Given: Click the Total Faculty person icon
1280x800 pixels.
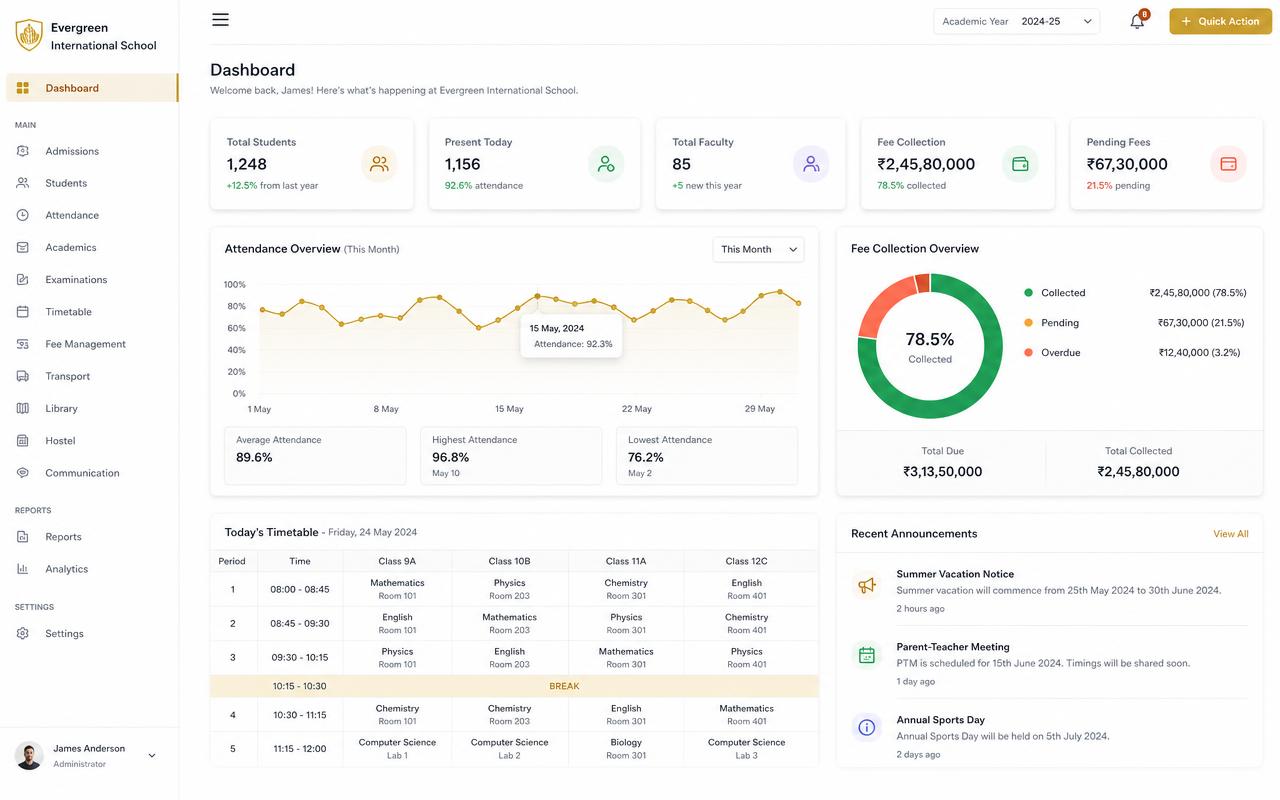Looking at the screenshot, I should tap(811, 164).
